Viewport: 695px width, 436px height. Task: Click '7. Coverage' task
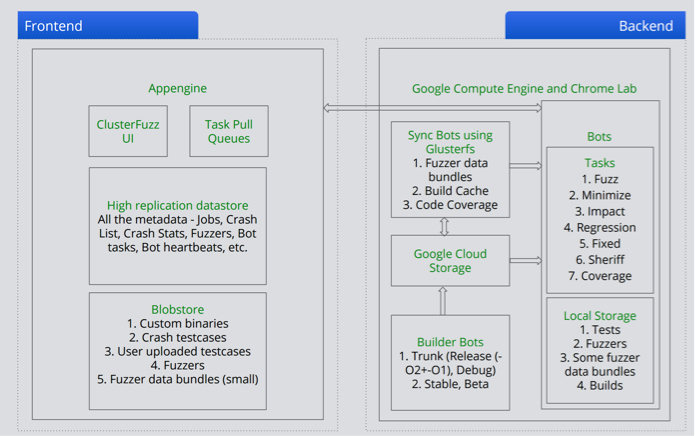point(600,276)
